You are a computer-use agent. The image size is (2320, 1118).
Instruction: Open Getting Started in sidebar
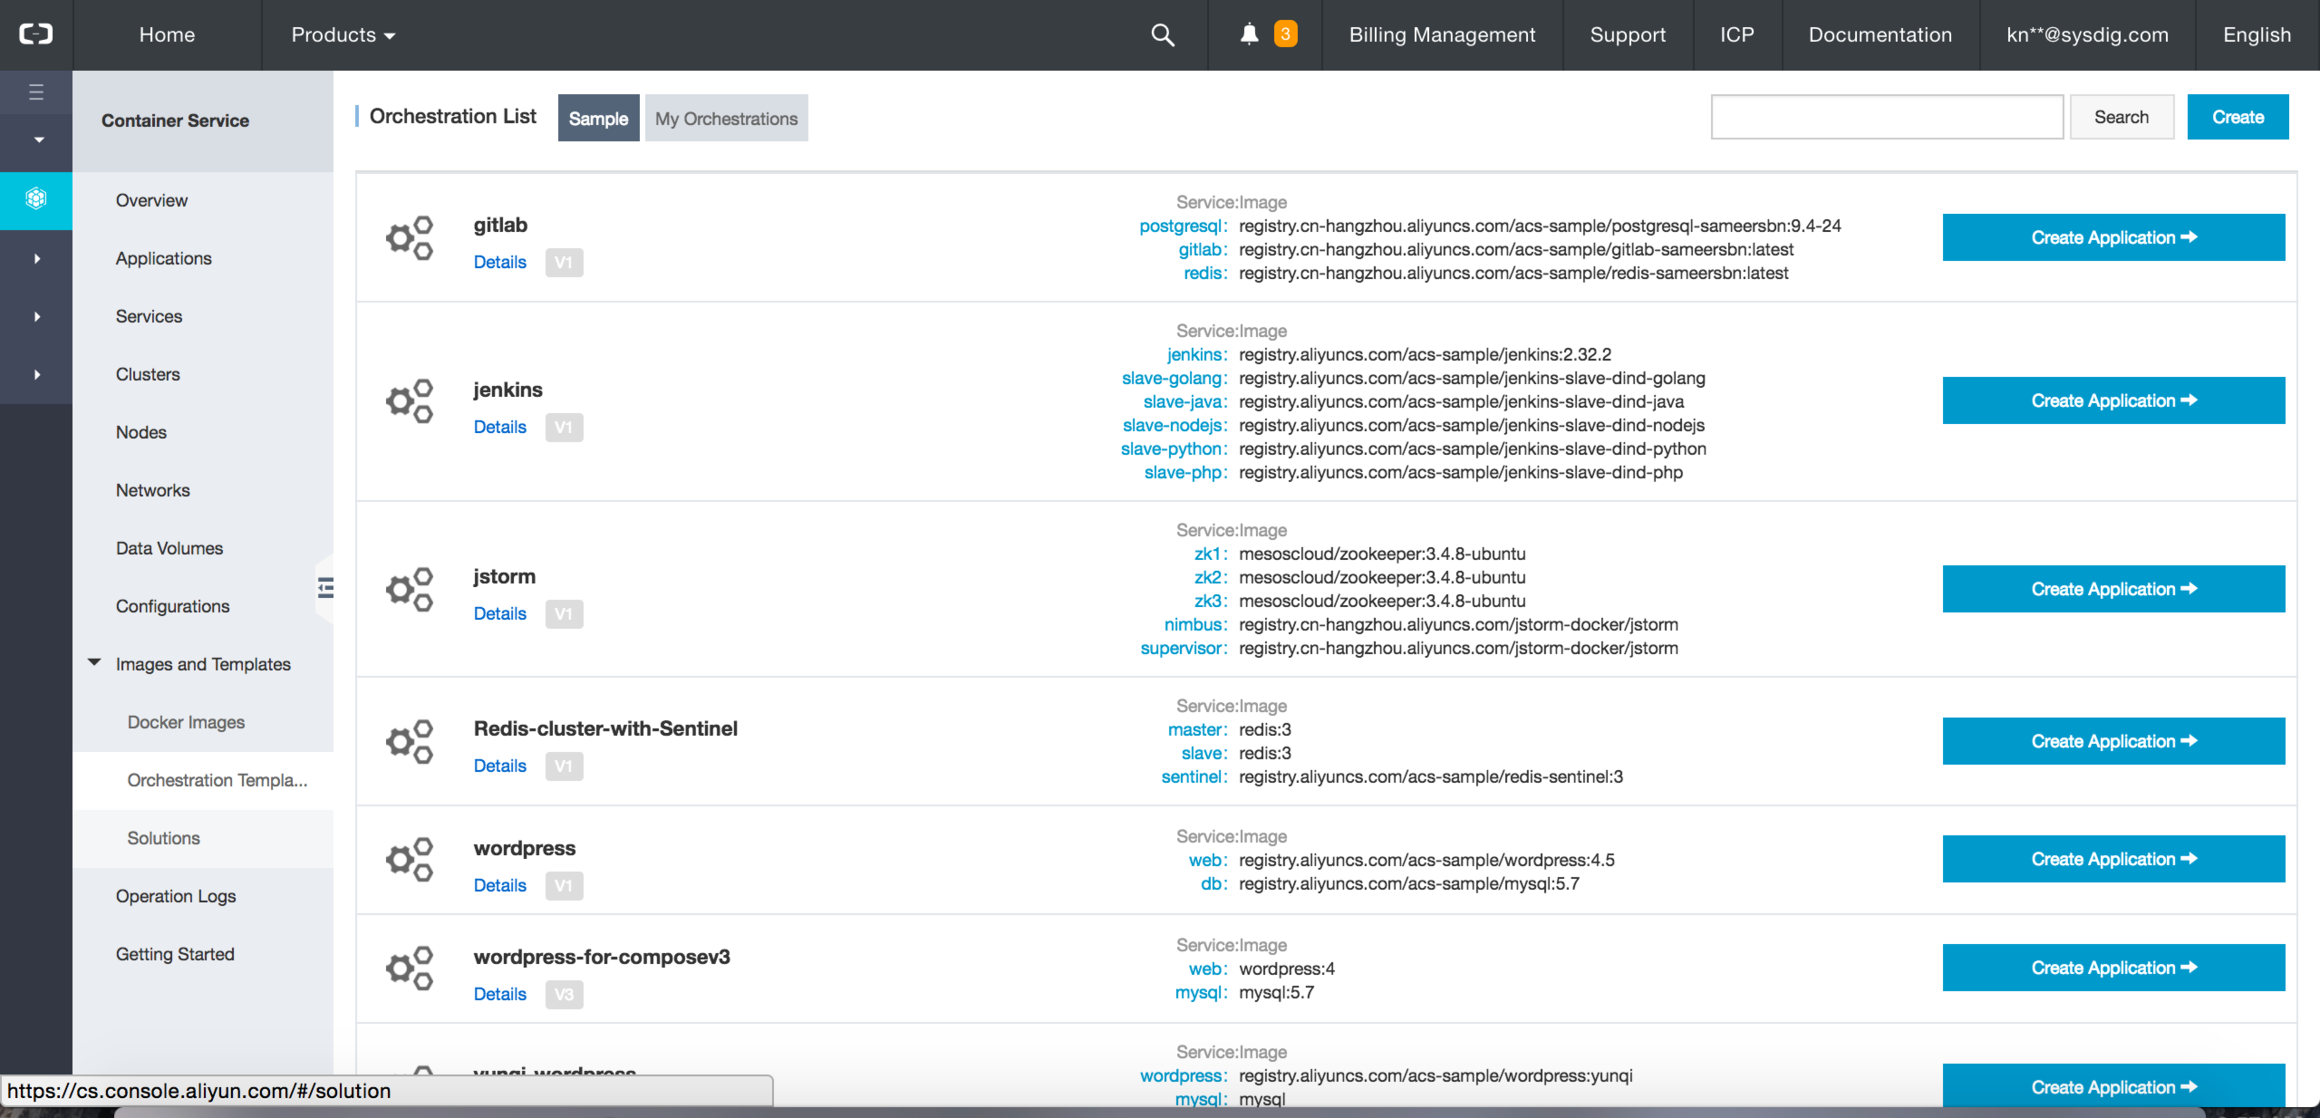point(175,954)
